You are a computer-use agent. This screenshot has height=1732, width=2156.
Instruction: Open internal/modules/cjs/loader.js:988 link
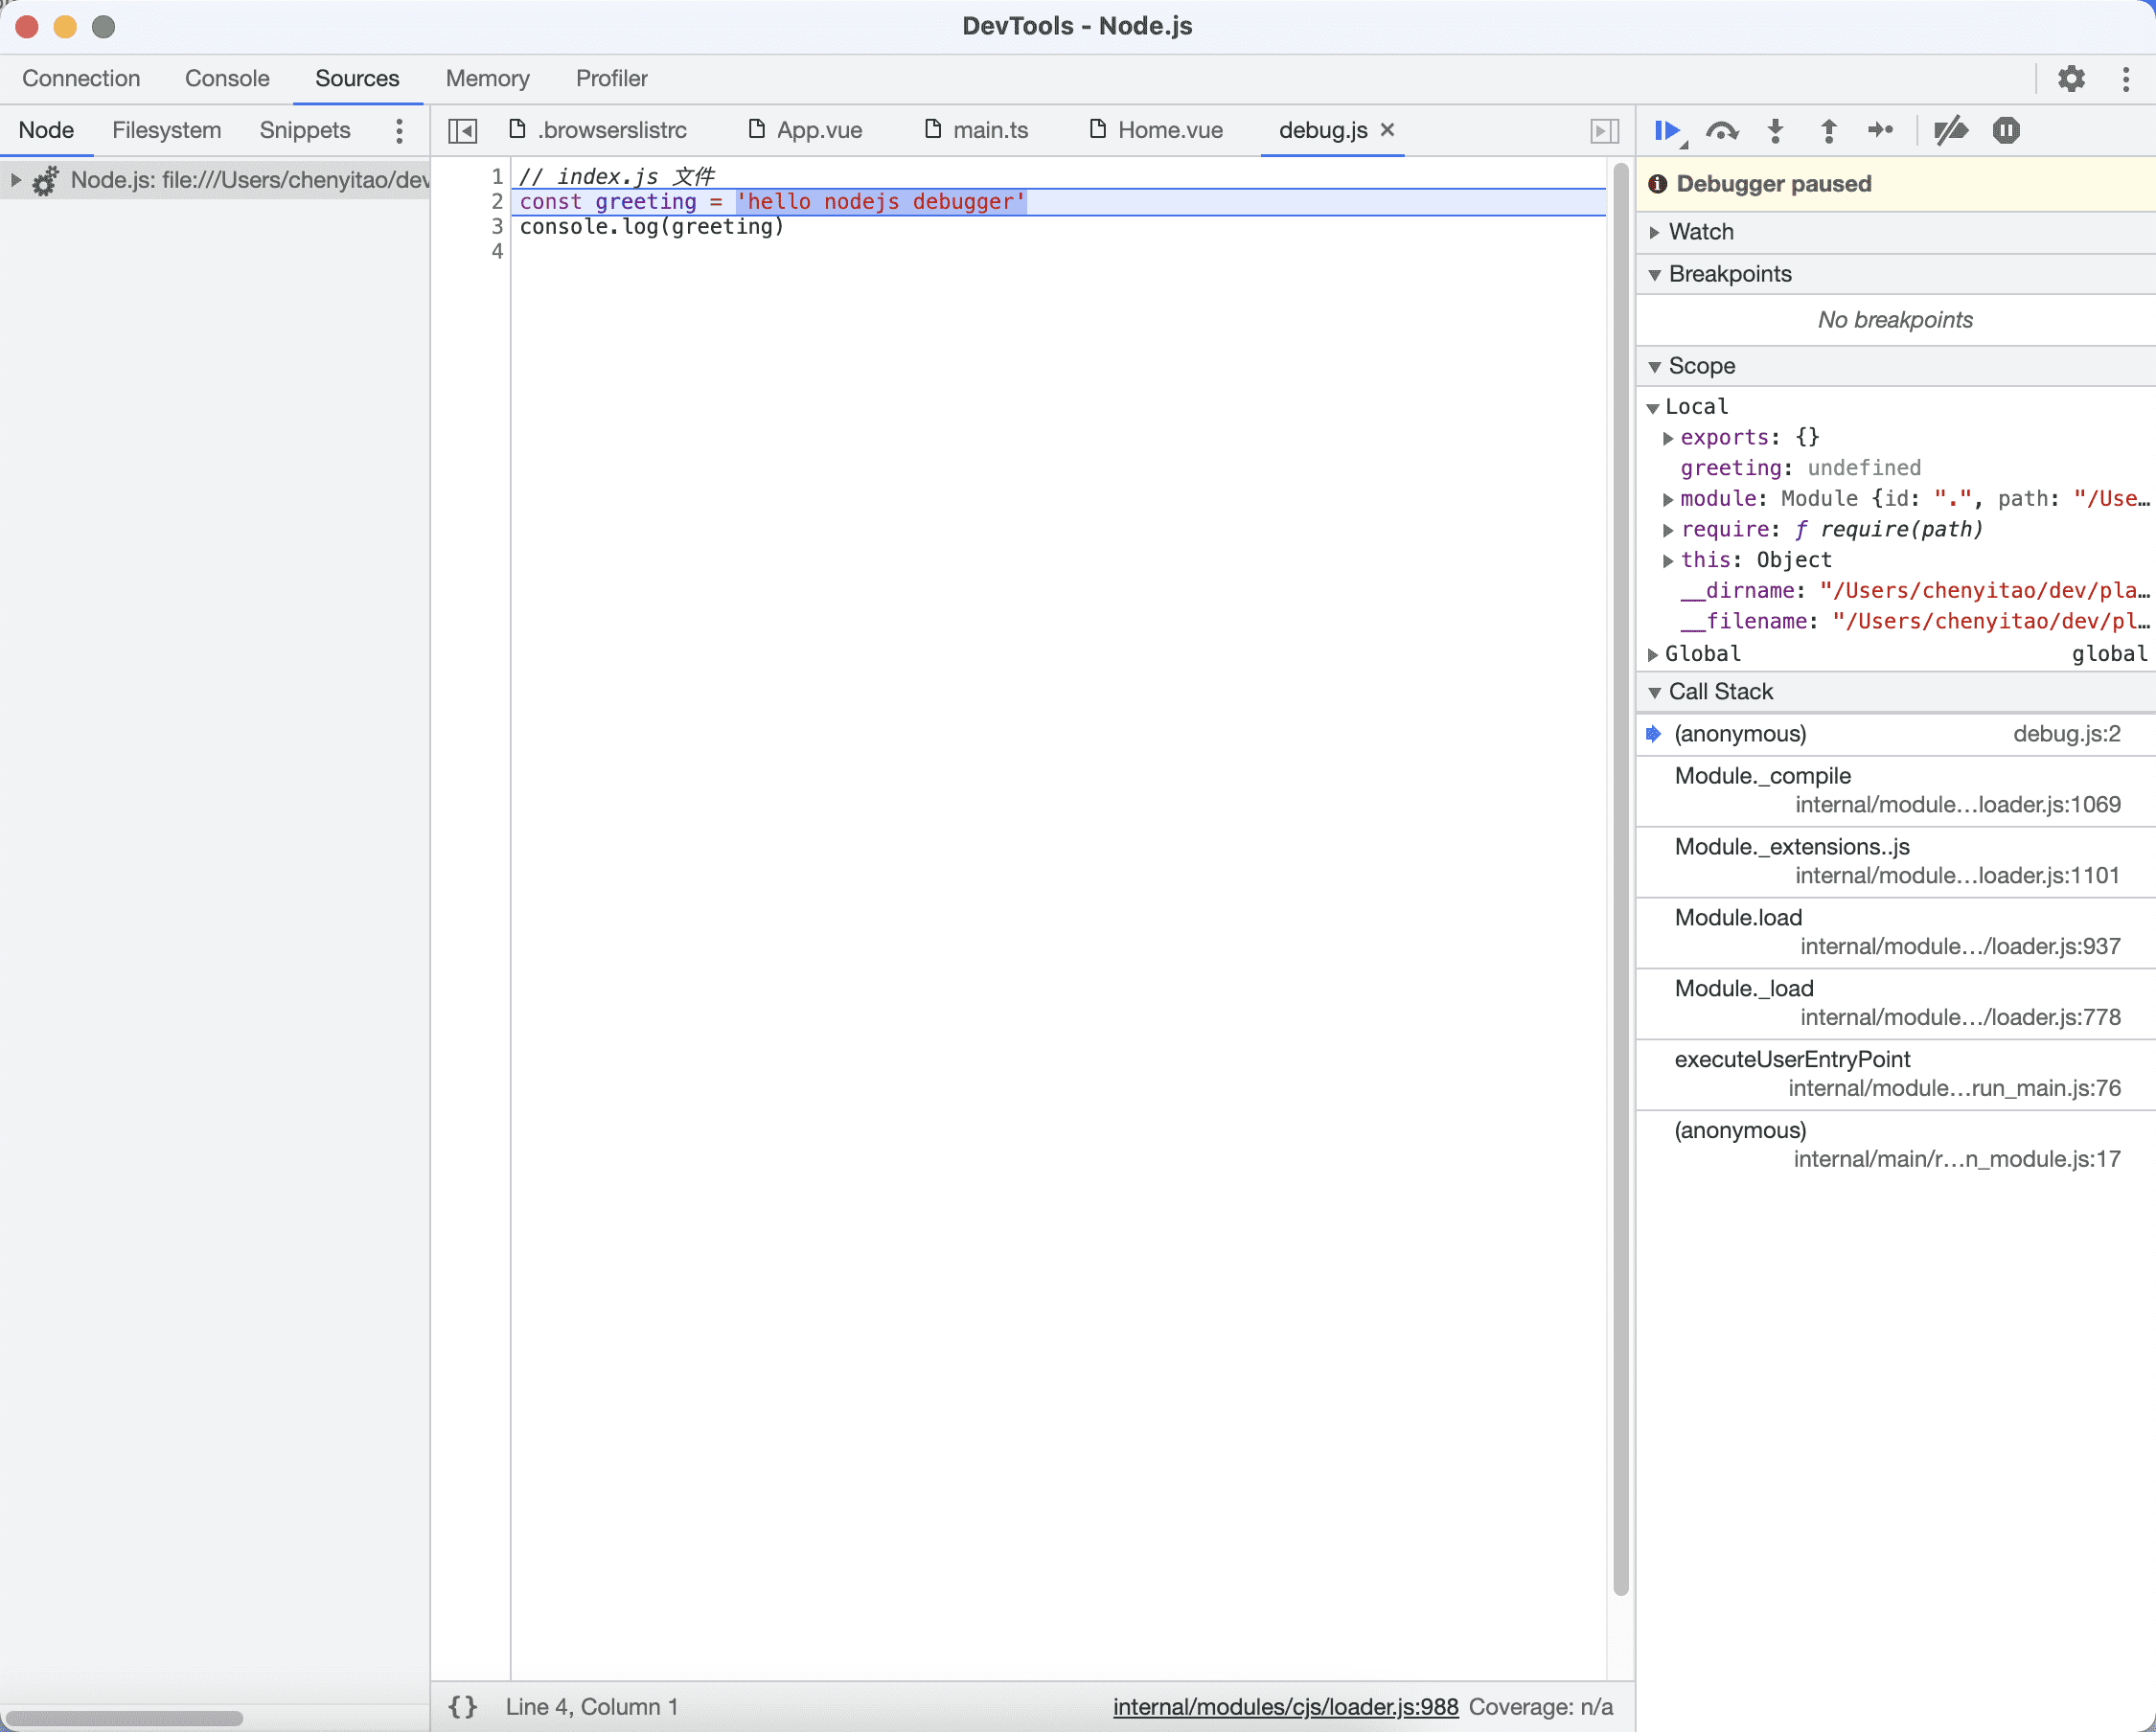click(1285, 1707)
